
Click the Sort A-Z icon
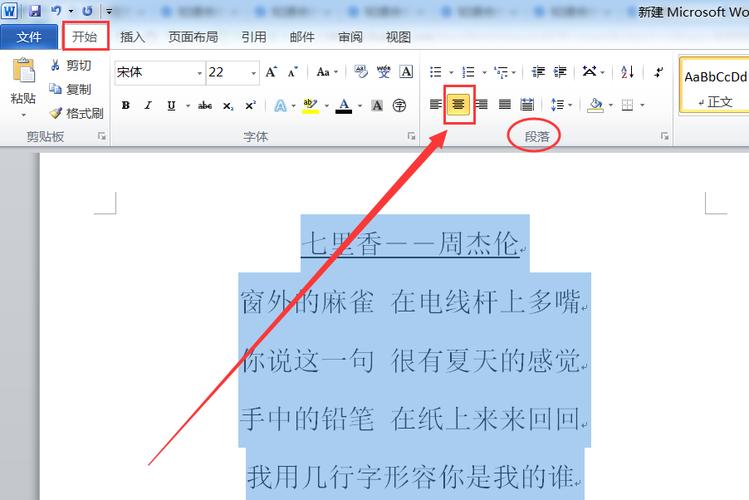[x=627, y=72]
